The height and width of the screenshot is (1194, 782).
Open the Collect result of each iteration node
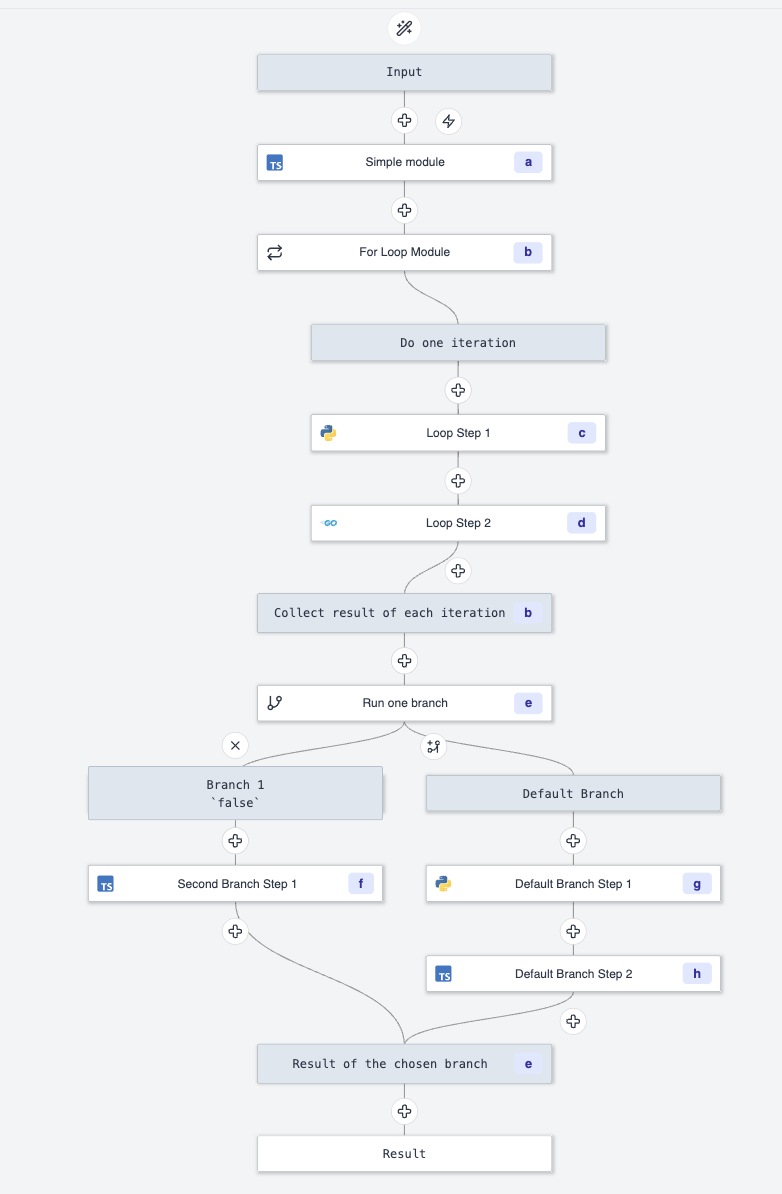404,612
